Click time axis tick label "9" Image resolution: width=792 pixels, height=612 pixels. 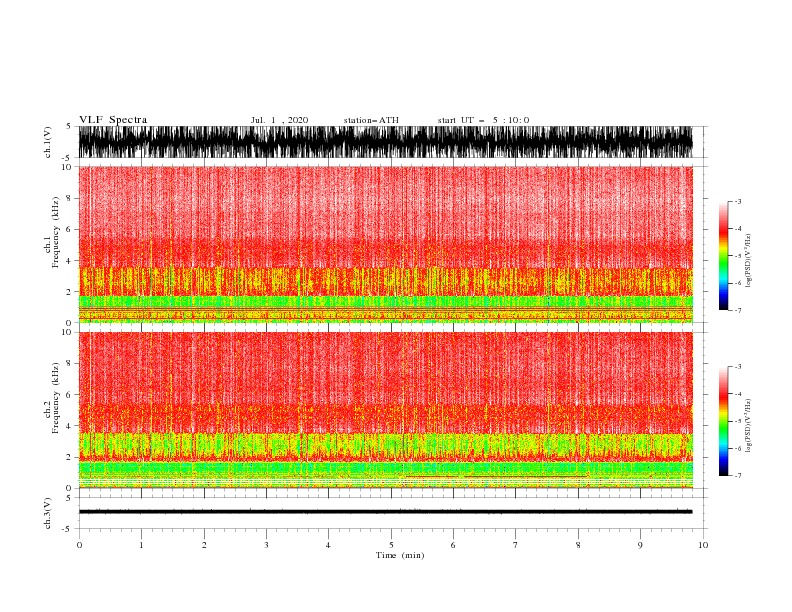(640, 545)
